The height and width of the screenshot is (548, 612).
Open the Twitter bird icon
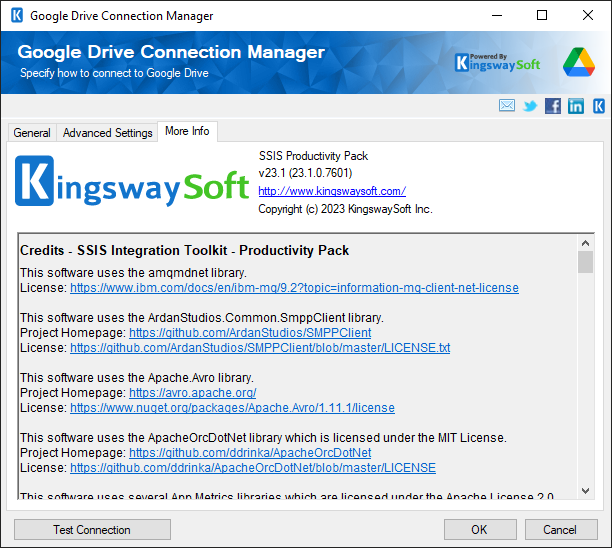coord(530,106)
